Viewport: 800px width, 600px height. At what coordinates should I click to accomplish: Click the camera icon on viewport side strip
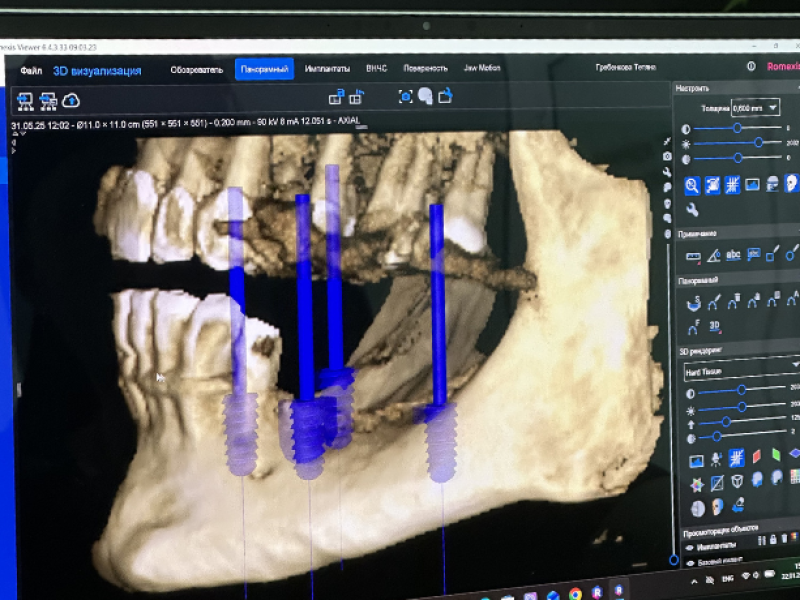pos(667,157)
